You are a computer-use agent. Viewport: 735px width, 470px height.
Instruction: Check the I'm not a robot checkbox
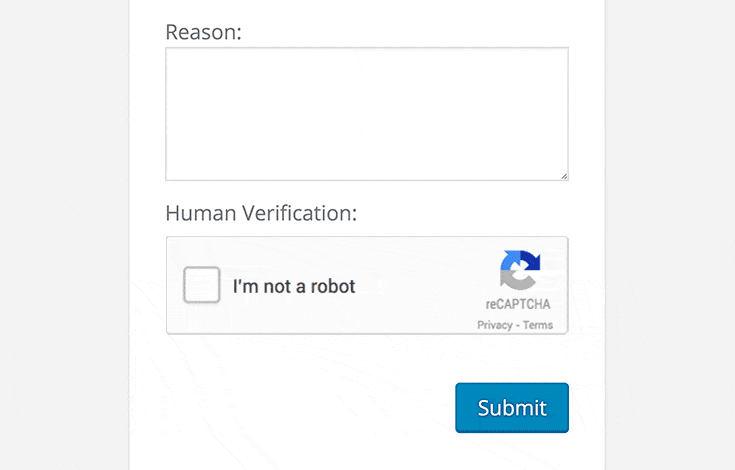click(x=202, y=286)
